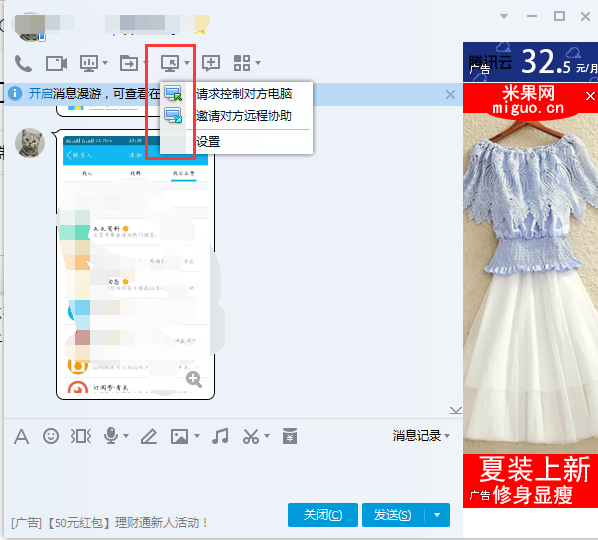Click the font style A icon

(x=21, y=436)
